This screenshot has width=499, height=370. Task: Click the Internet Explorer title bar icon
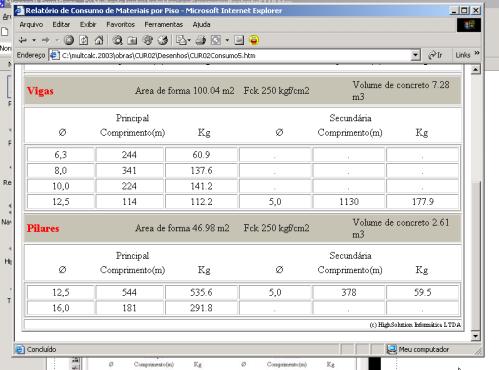[19, 10]
